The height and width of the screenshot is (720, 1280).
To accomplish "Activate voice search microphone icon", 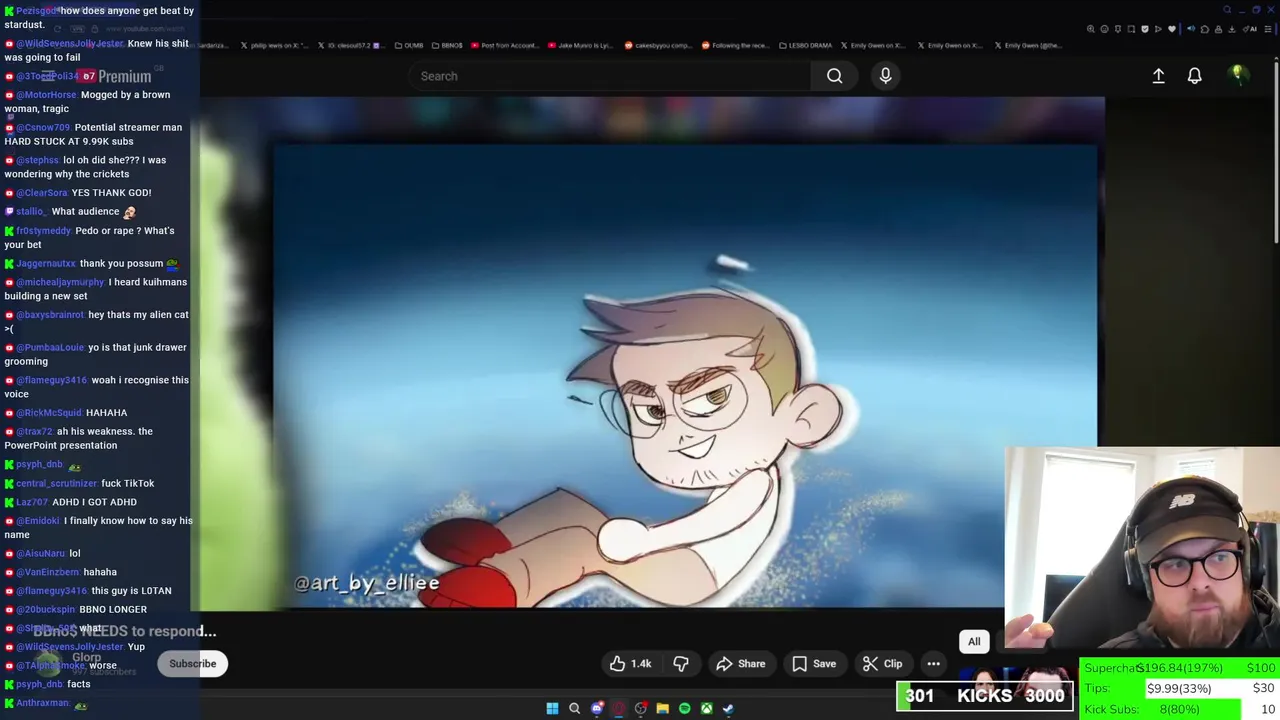I will (x=885, y=76).
